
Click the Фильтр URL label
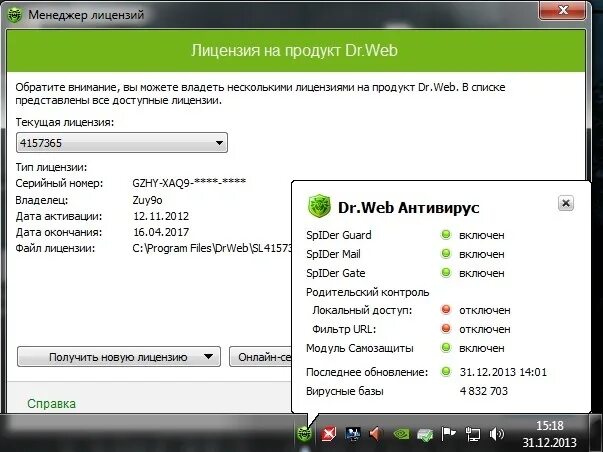[344, 329]
